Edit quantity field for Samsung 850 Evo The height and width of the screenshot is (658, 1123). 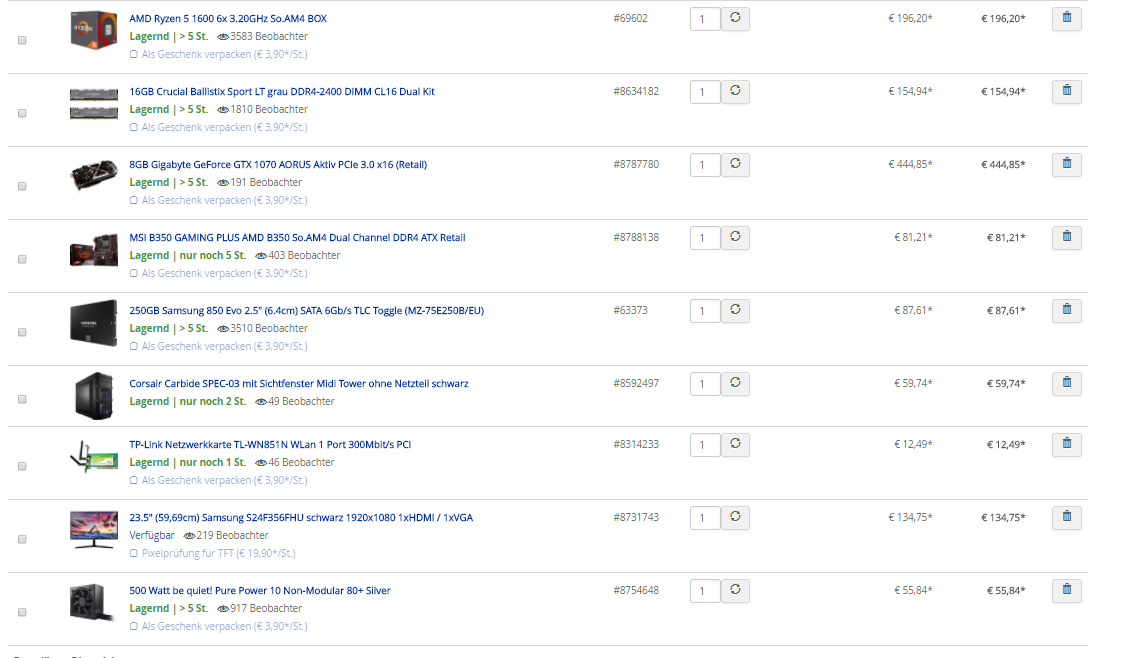[705, 311]
